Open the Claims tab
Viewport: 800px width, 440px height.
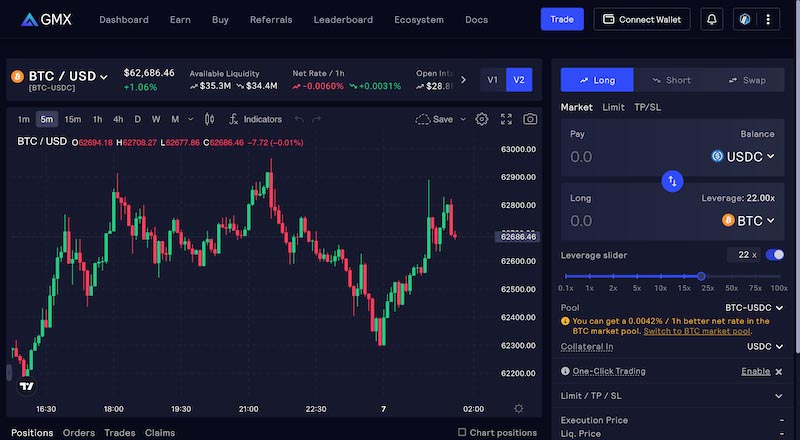[160, 432]
